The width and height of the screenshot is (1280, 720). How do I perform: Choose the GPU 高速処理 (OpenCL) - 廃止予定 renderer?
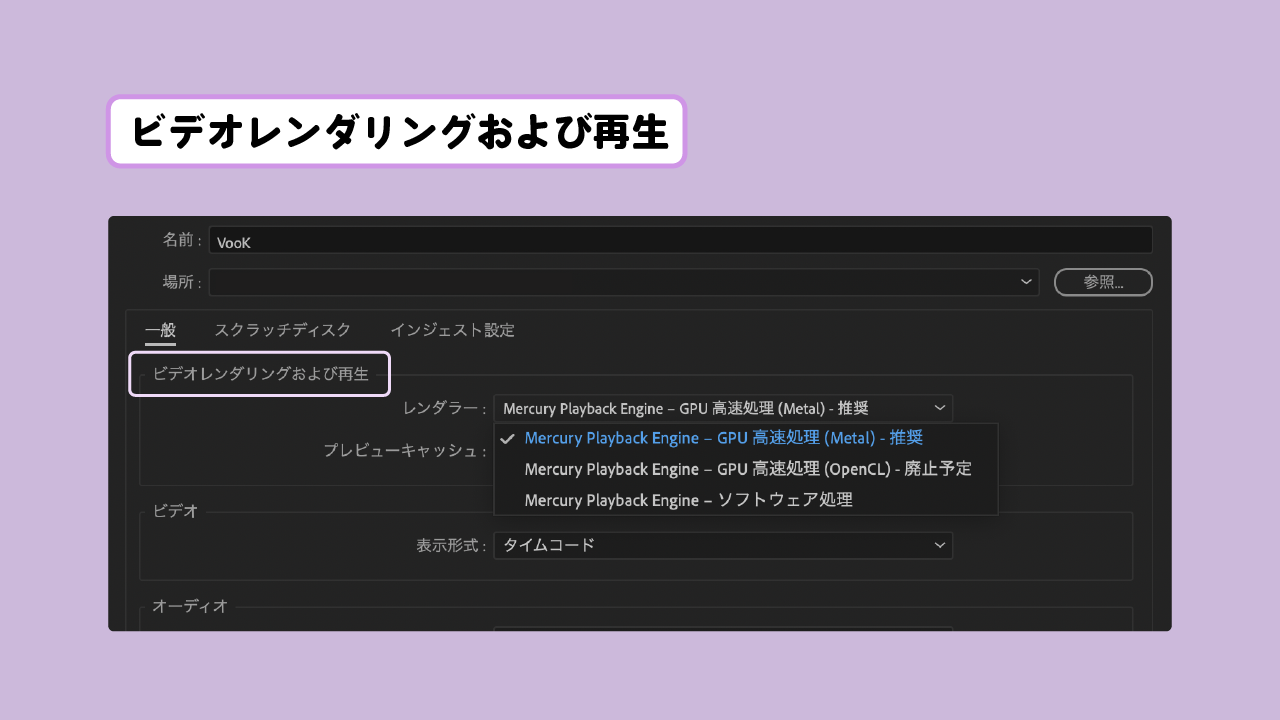pos(745,468)
